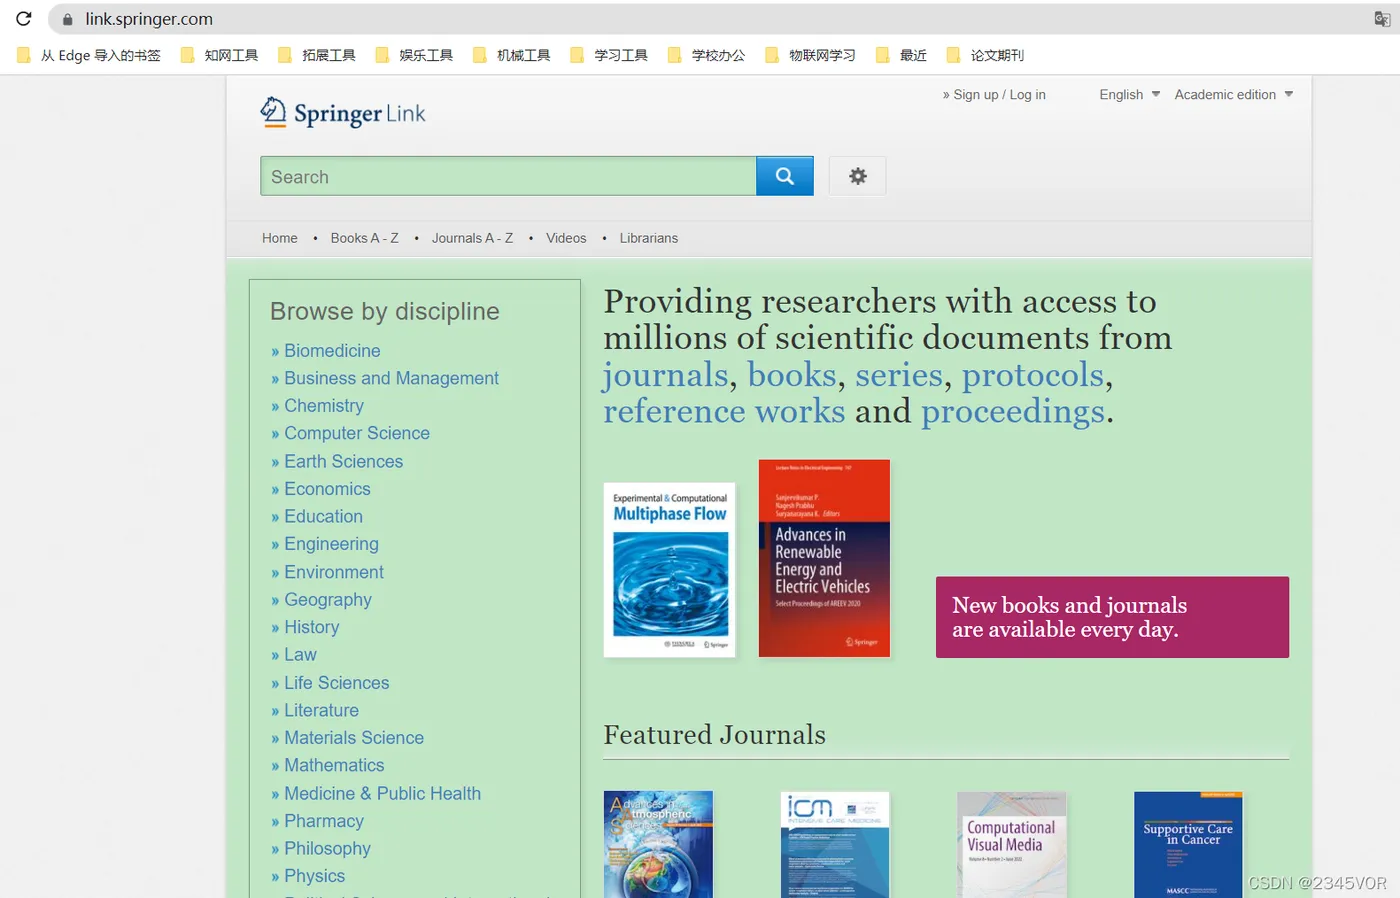This screenshot has height=898, width=1400.
Task: Browse the Economics discipline
Action: 327,489
